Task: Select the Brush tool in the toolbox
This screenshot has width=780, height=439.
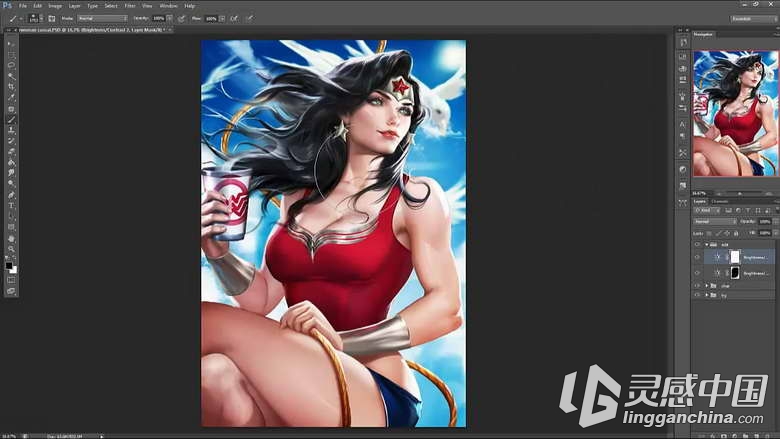Action: click(x=11, y=120)
